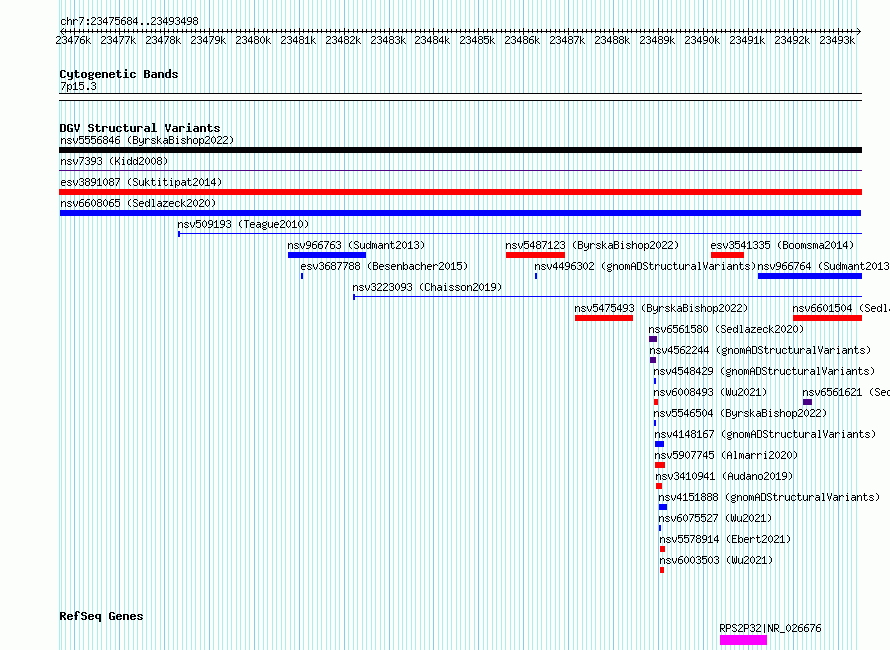Click nsv5578914 (Ebert2021) label

pyautogui.click(x=725, y=539)
